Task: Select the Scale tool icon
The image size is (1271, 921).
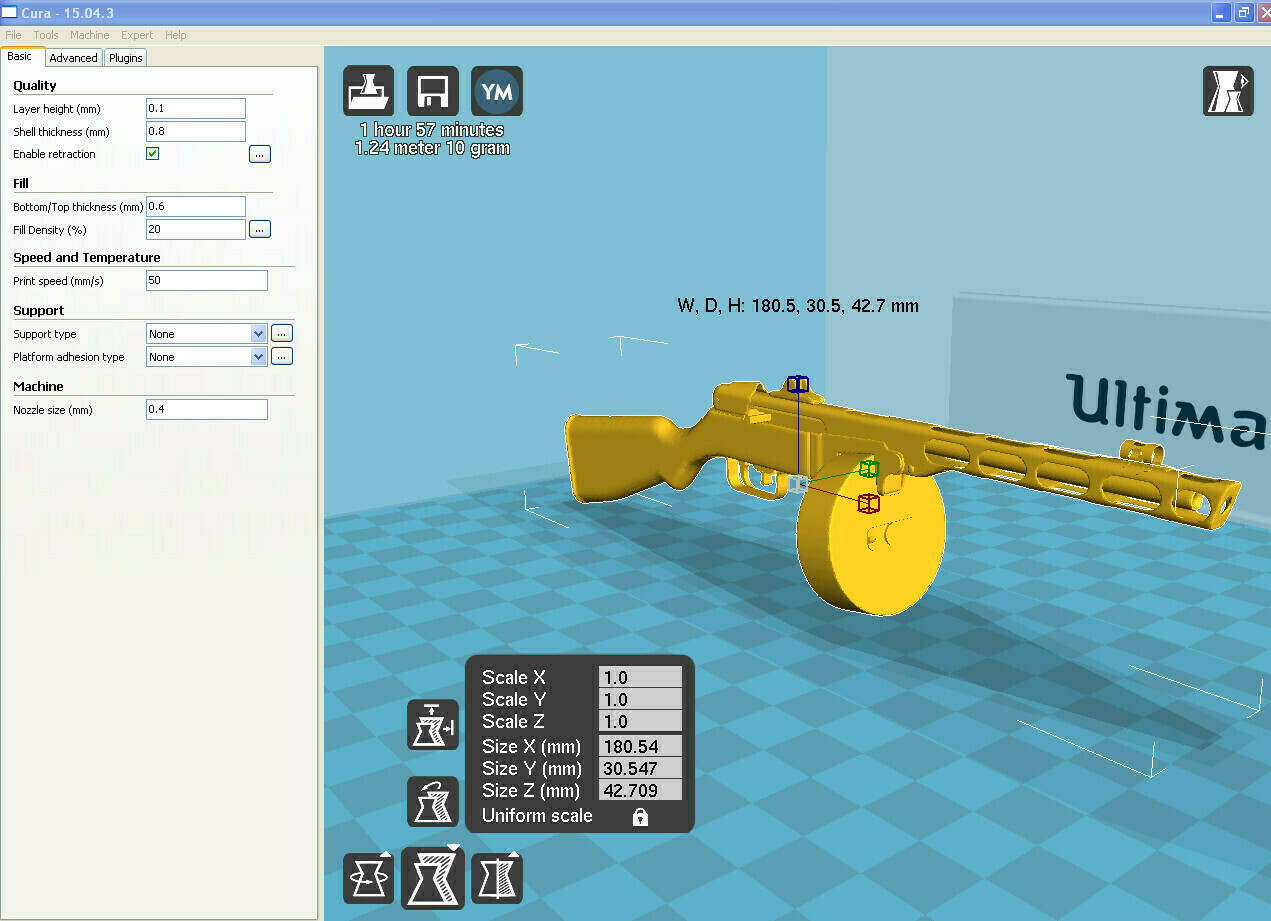Action: (x=432, y=878)
